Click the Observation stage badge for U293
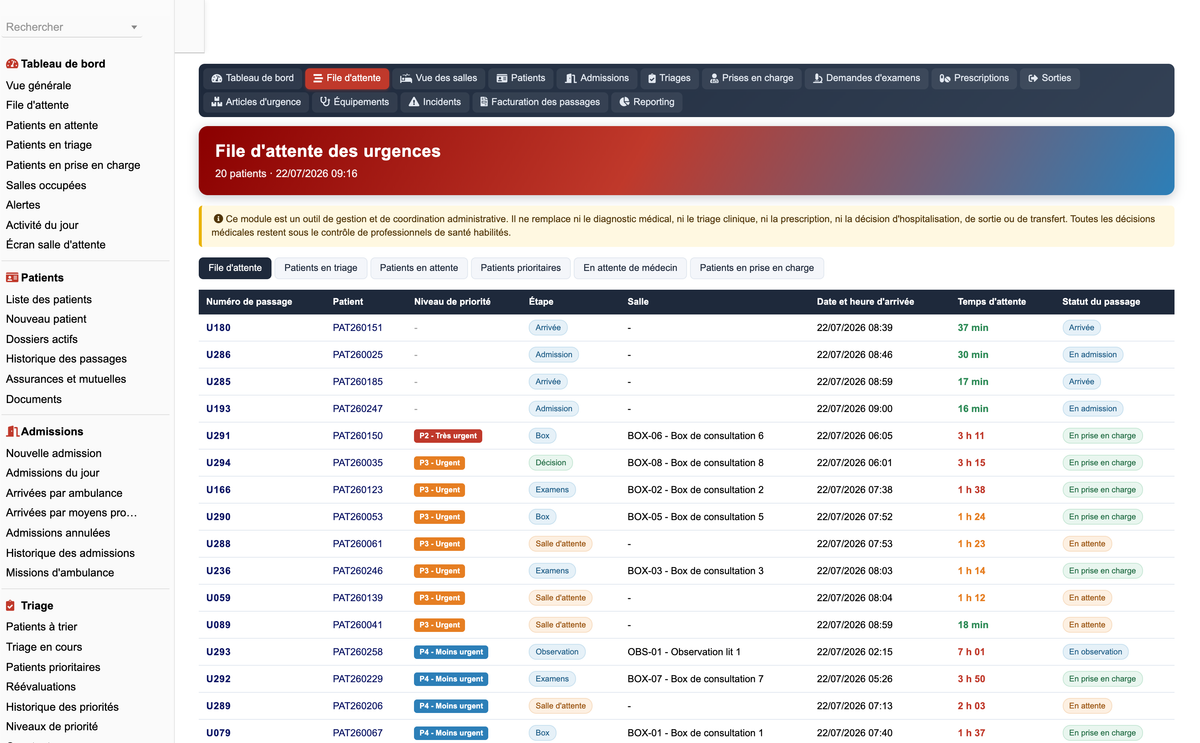The height and width of the screenshot is (743, 1200). (x=557, y=652)
